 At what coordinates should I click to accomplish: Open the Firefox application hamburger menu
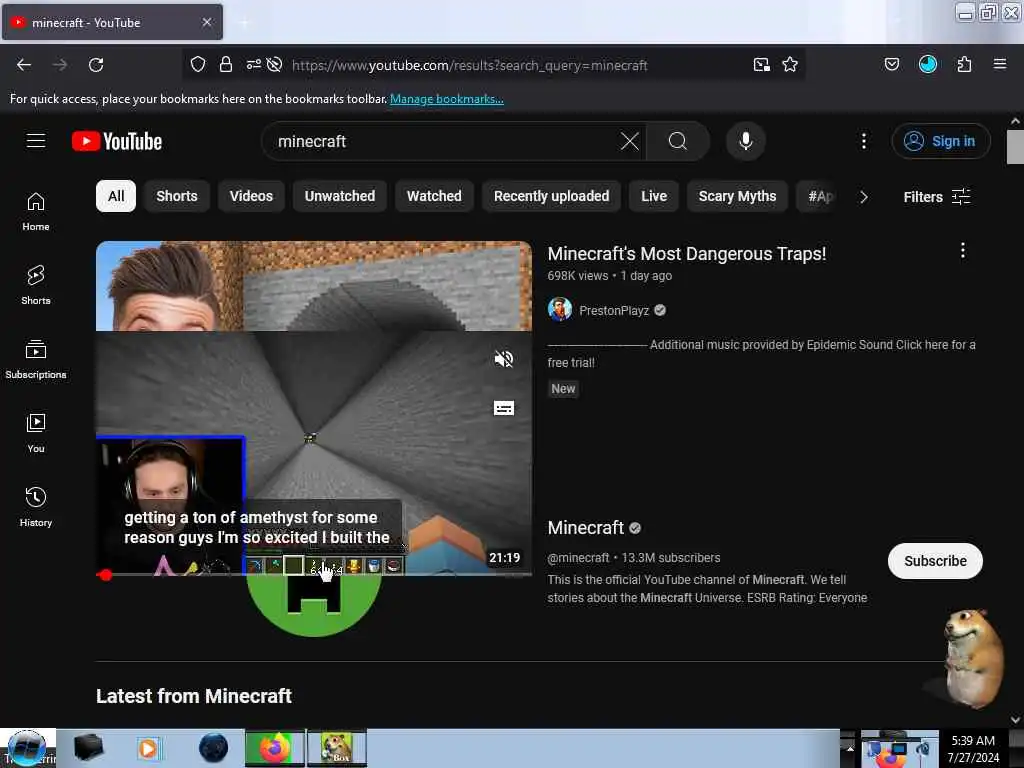point(999,64)
